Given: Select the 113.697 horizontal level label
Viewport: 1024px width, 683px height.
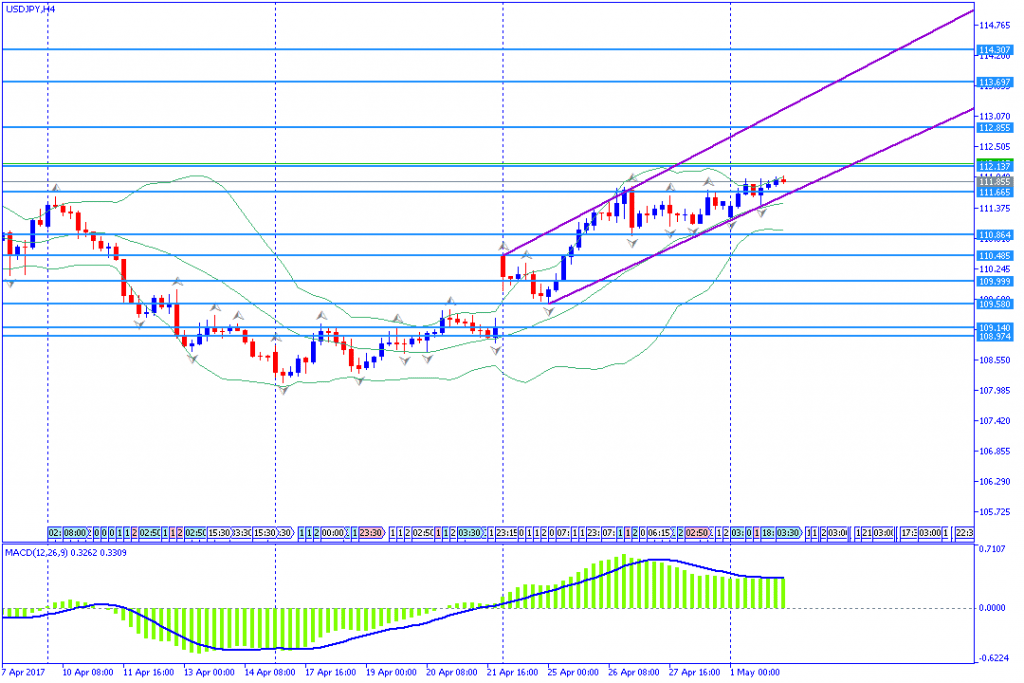Looking at the screenshot, I should coord(994,81).
